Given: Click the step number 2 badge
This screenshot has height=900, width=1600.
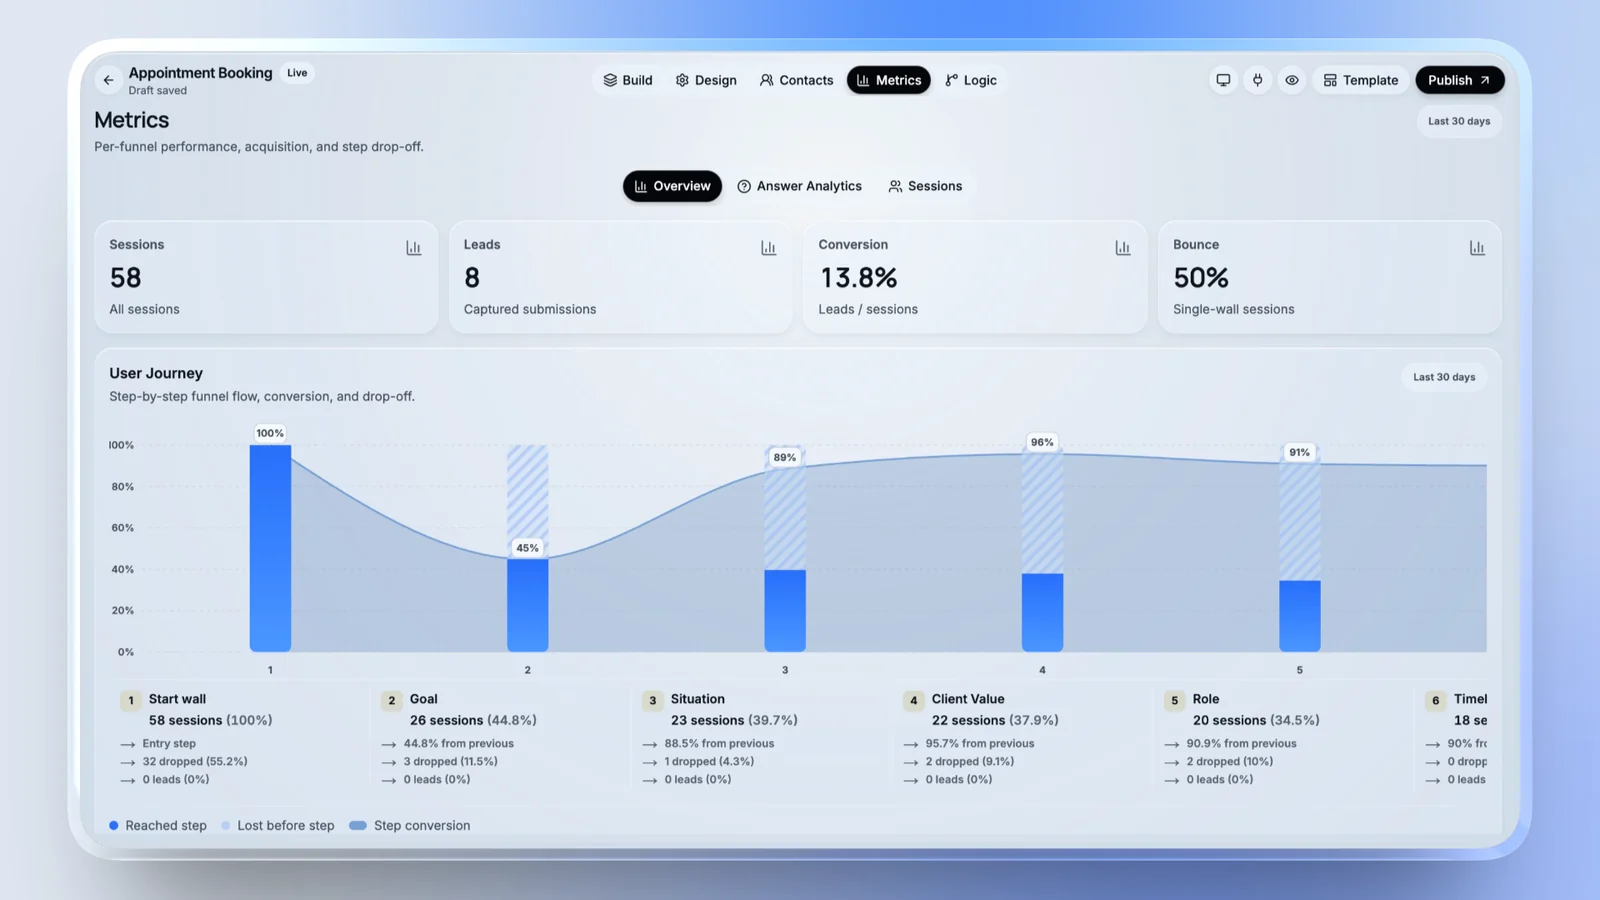Looking at the screenshot, I should click(x=392, y=700).
